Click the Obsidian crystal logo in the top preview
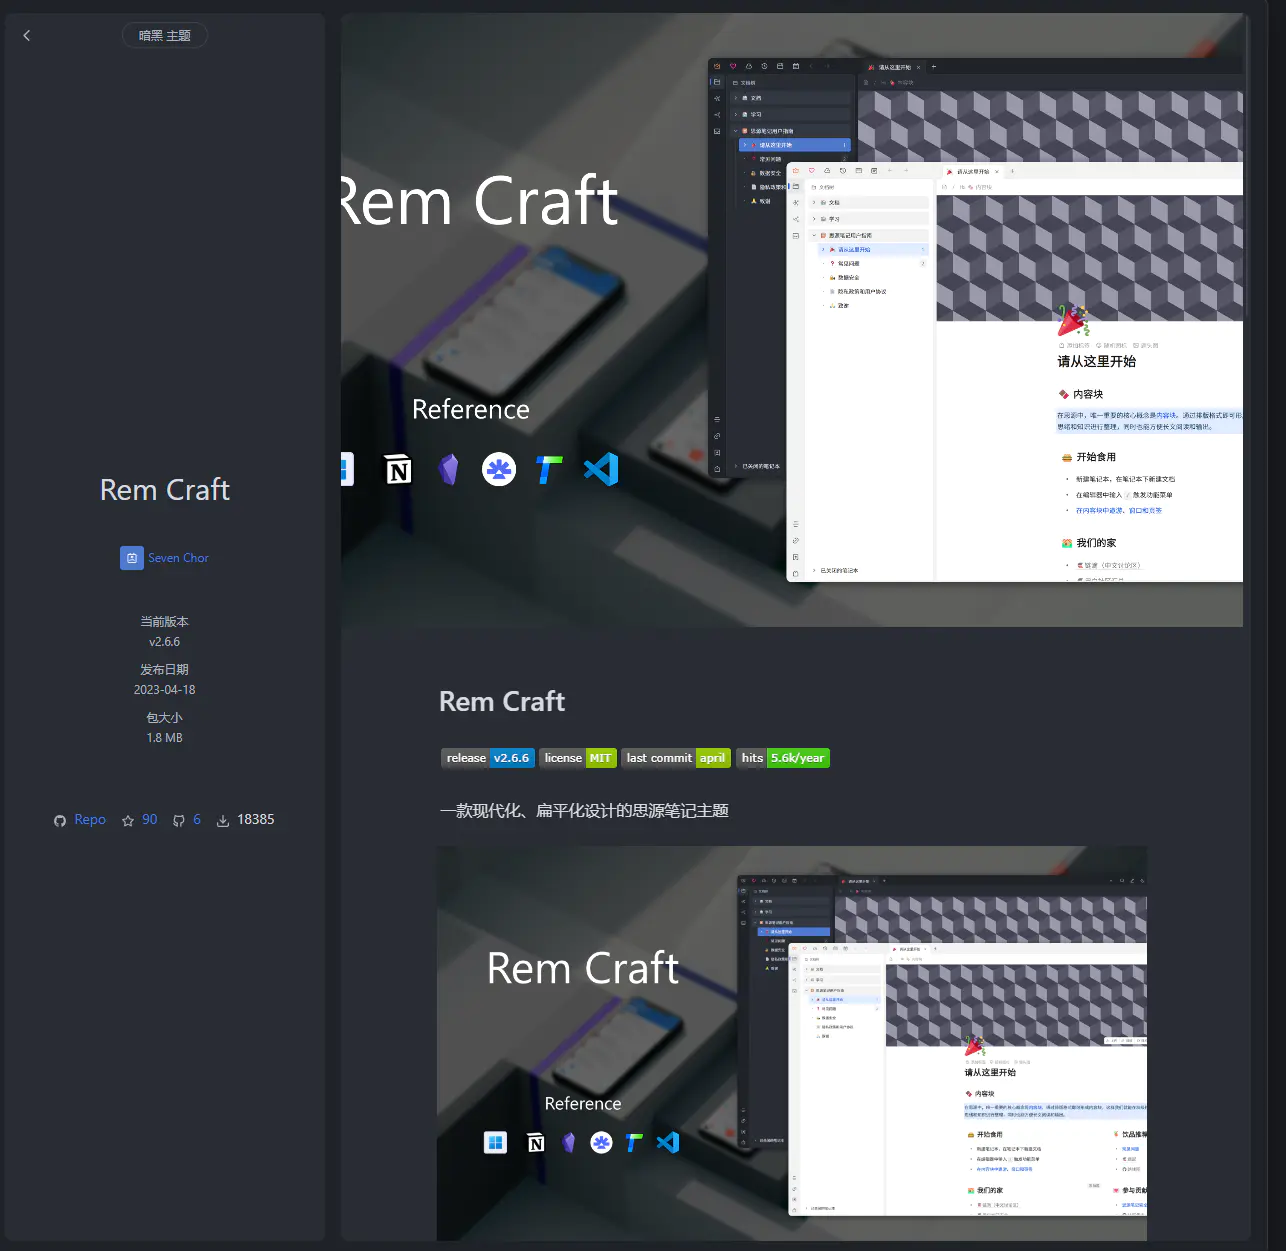Screen dimensions: 1286x1251 pyautogui.click(x=449, y=469)
